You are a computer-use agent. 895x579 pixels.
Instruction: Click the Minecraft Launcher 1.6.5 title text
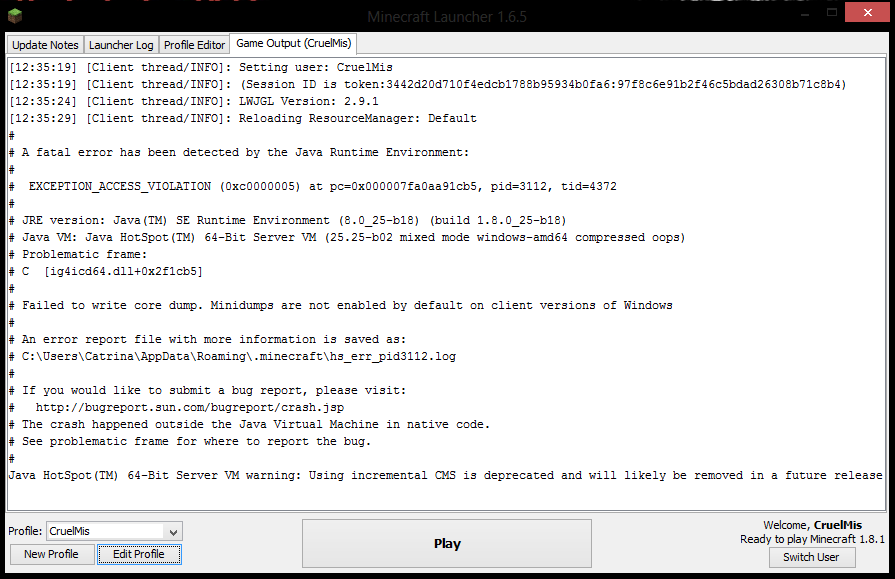point(447,17)
